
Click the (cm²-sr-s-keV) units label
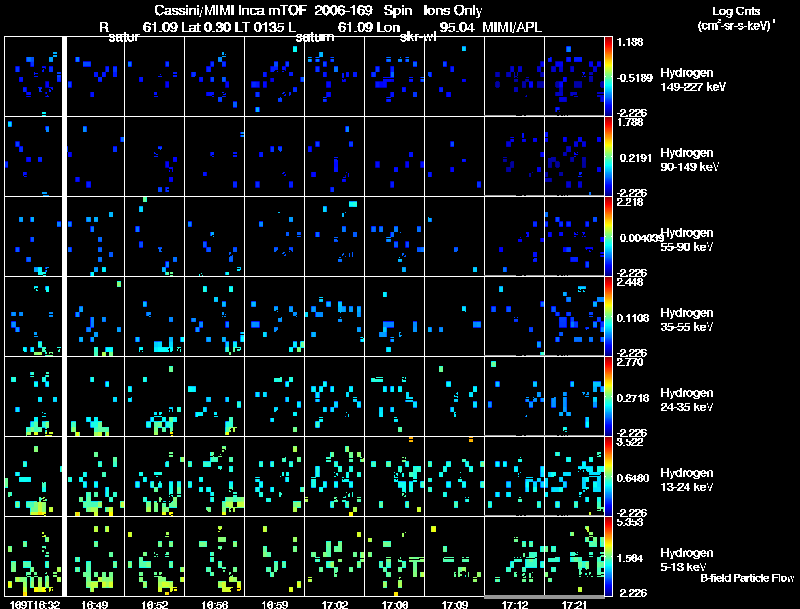(x=737, y=26)
